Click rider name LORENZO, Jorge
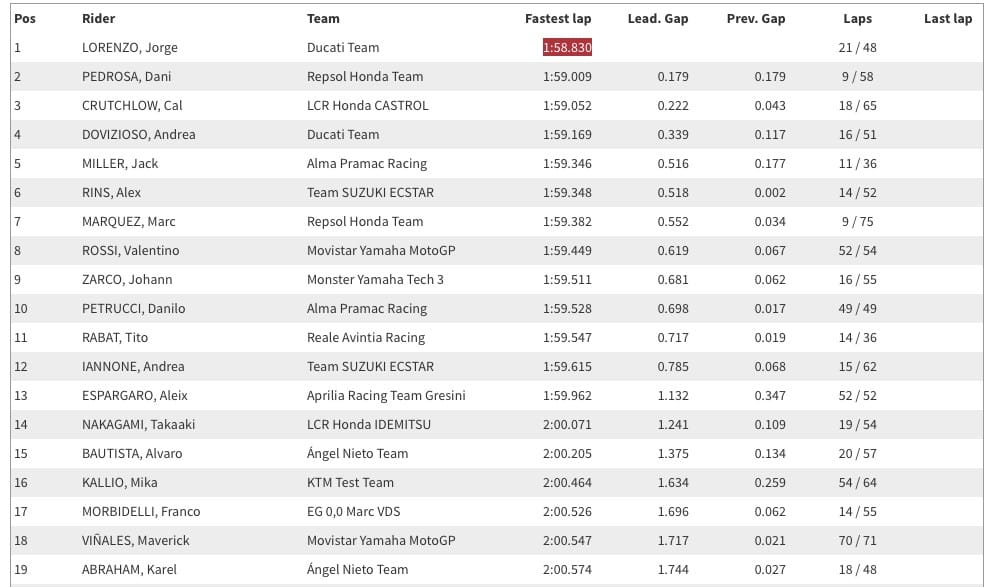The image size is (992, 587). (130, 47)
